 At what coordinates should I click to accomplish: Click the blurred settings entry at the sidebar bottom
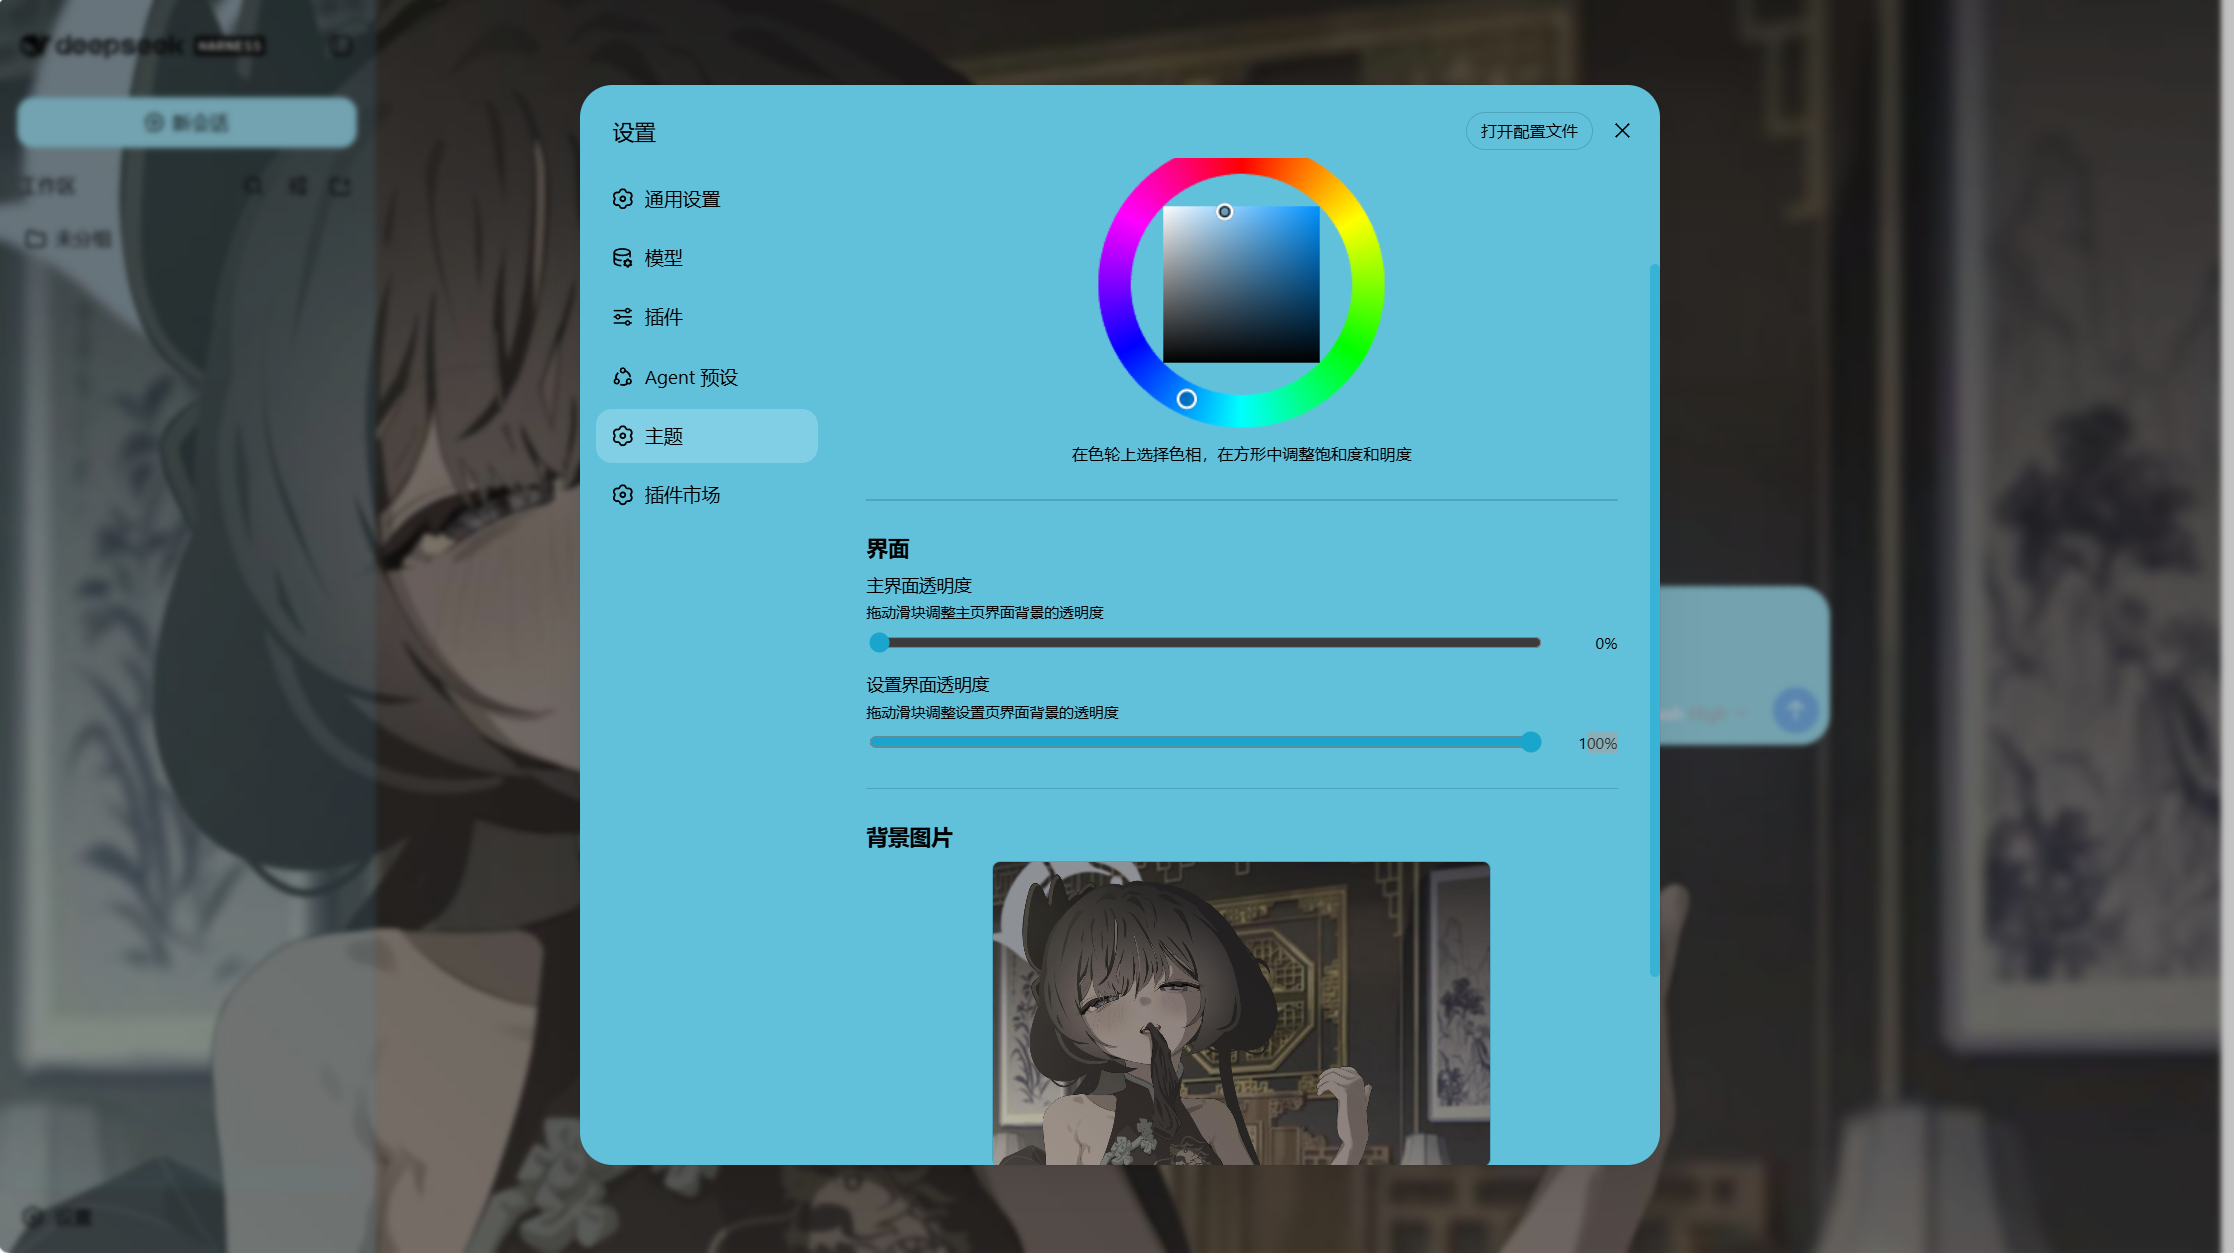coord(58,1217)
